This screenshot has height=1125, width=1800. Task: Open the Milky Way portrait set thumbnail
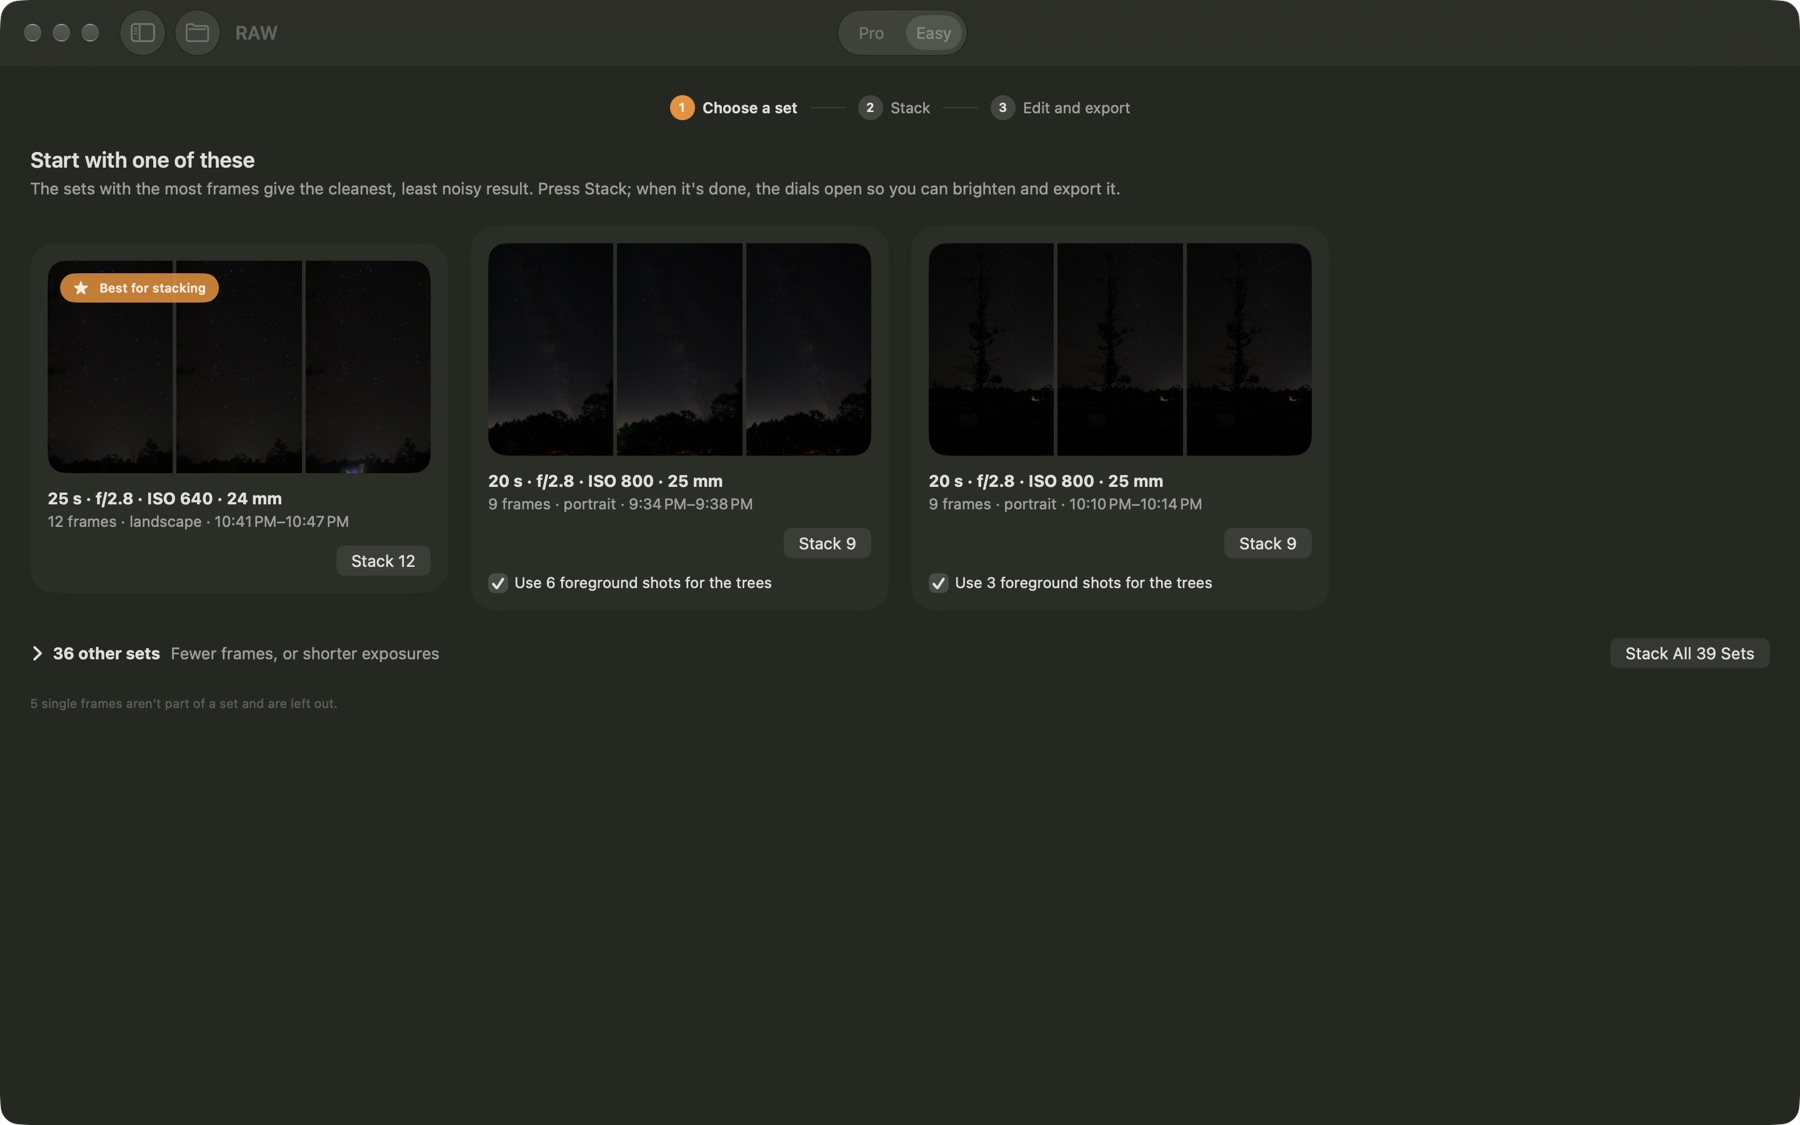[679, 349]
